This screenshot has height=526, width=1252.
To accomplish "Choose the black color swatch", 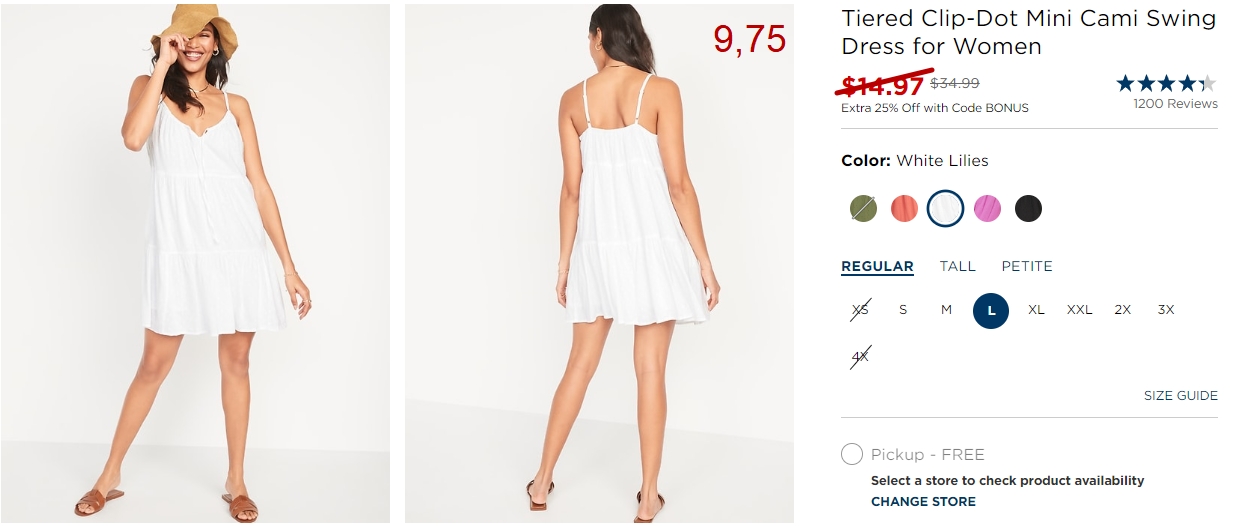I will pyautogui.click(x=1028, y=208).
